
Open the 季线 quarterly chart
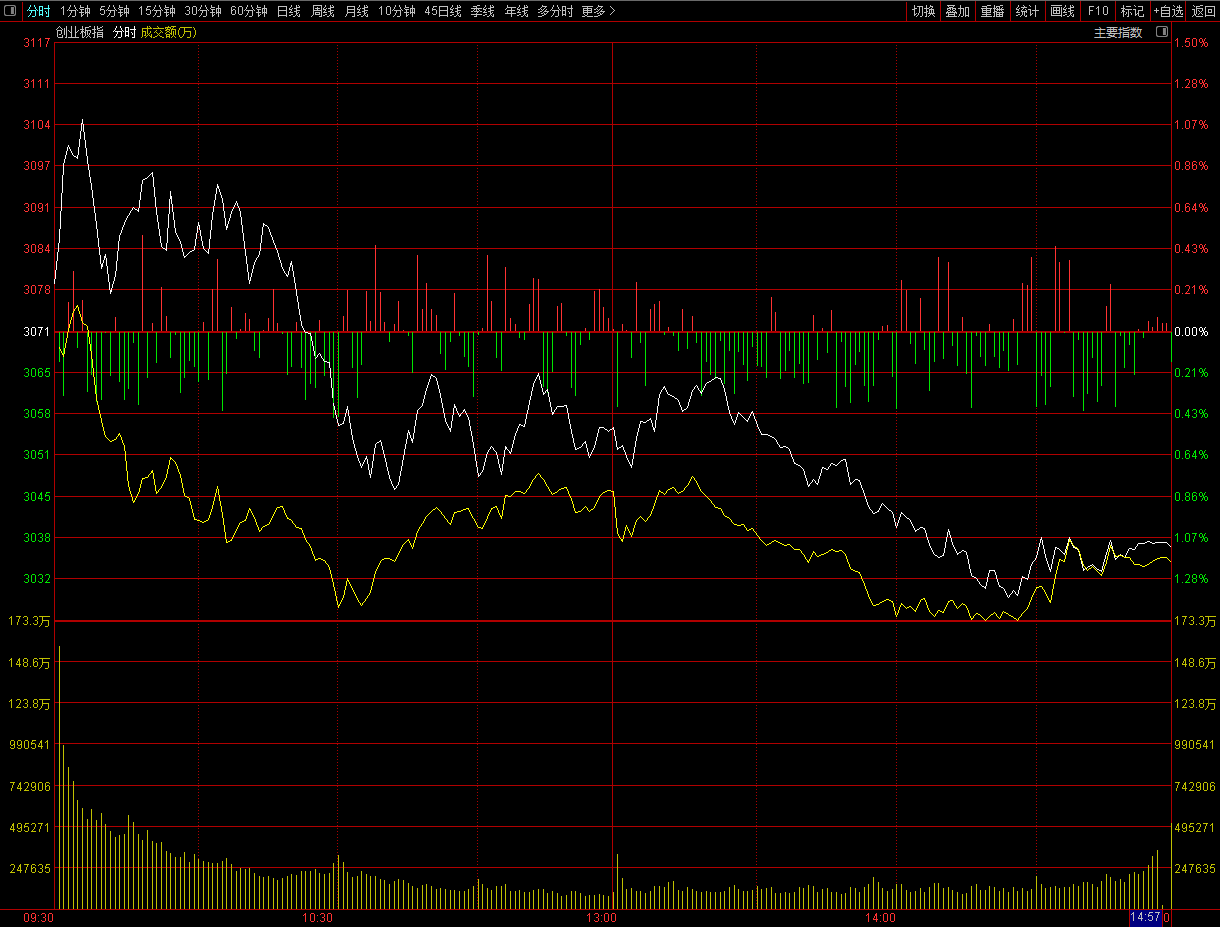tap(483, 11)
